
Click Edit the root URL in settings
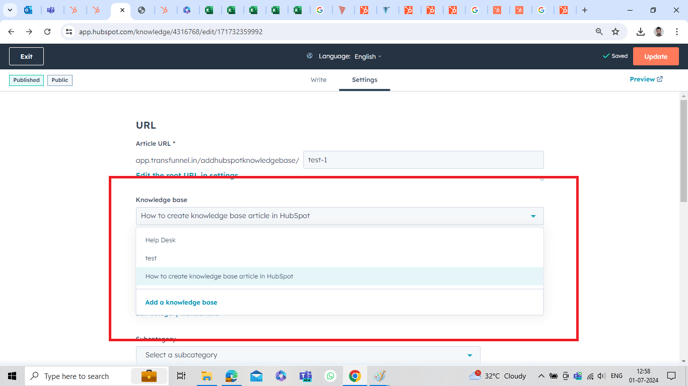click(x=187, y=175)
